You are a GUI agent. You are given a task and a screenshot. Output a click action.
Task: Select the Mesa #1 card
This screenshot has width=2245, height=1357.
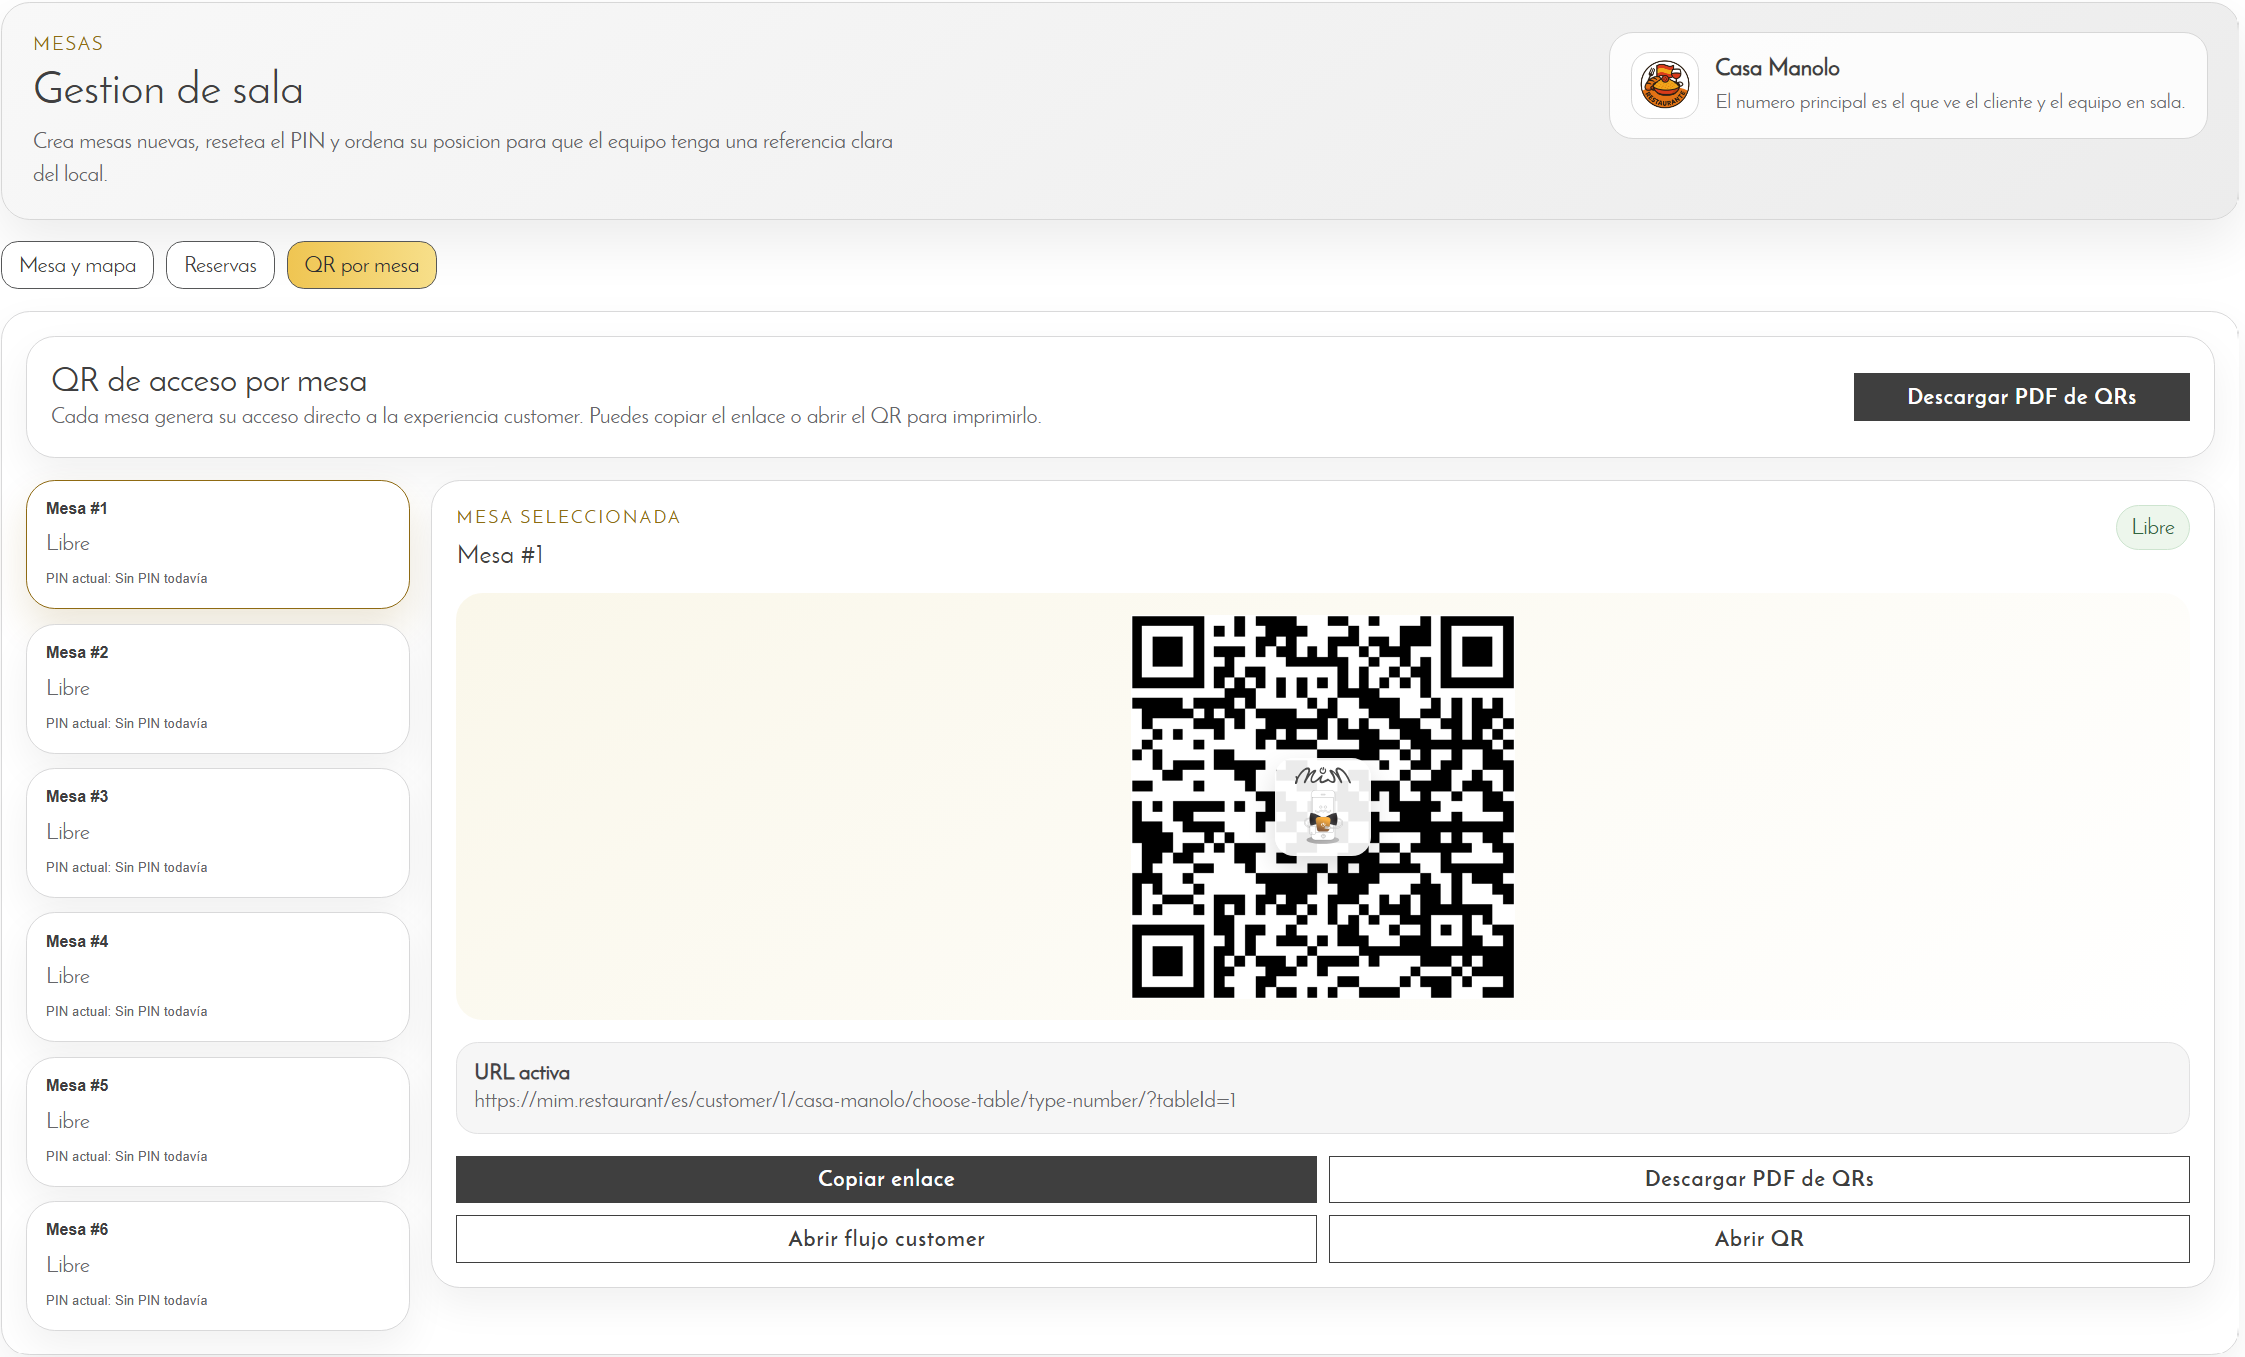218,544
